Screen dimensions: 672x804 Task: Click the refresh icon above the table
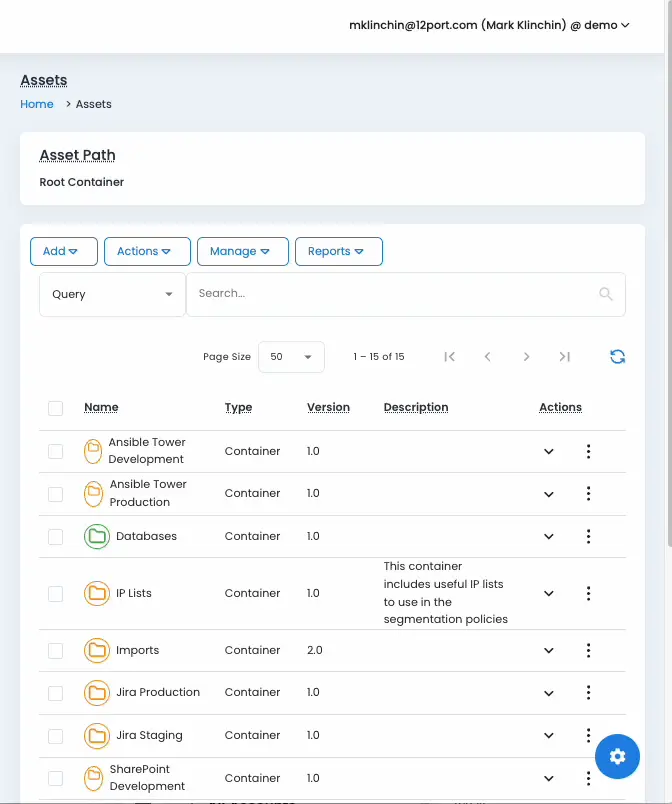coord(617,357)
